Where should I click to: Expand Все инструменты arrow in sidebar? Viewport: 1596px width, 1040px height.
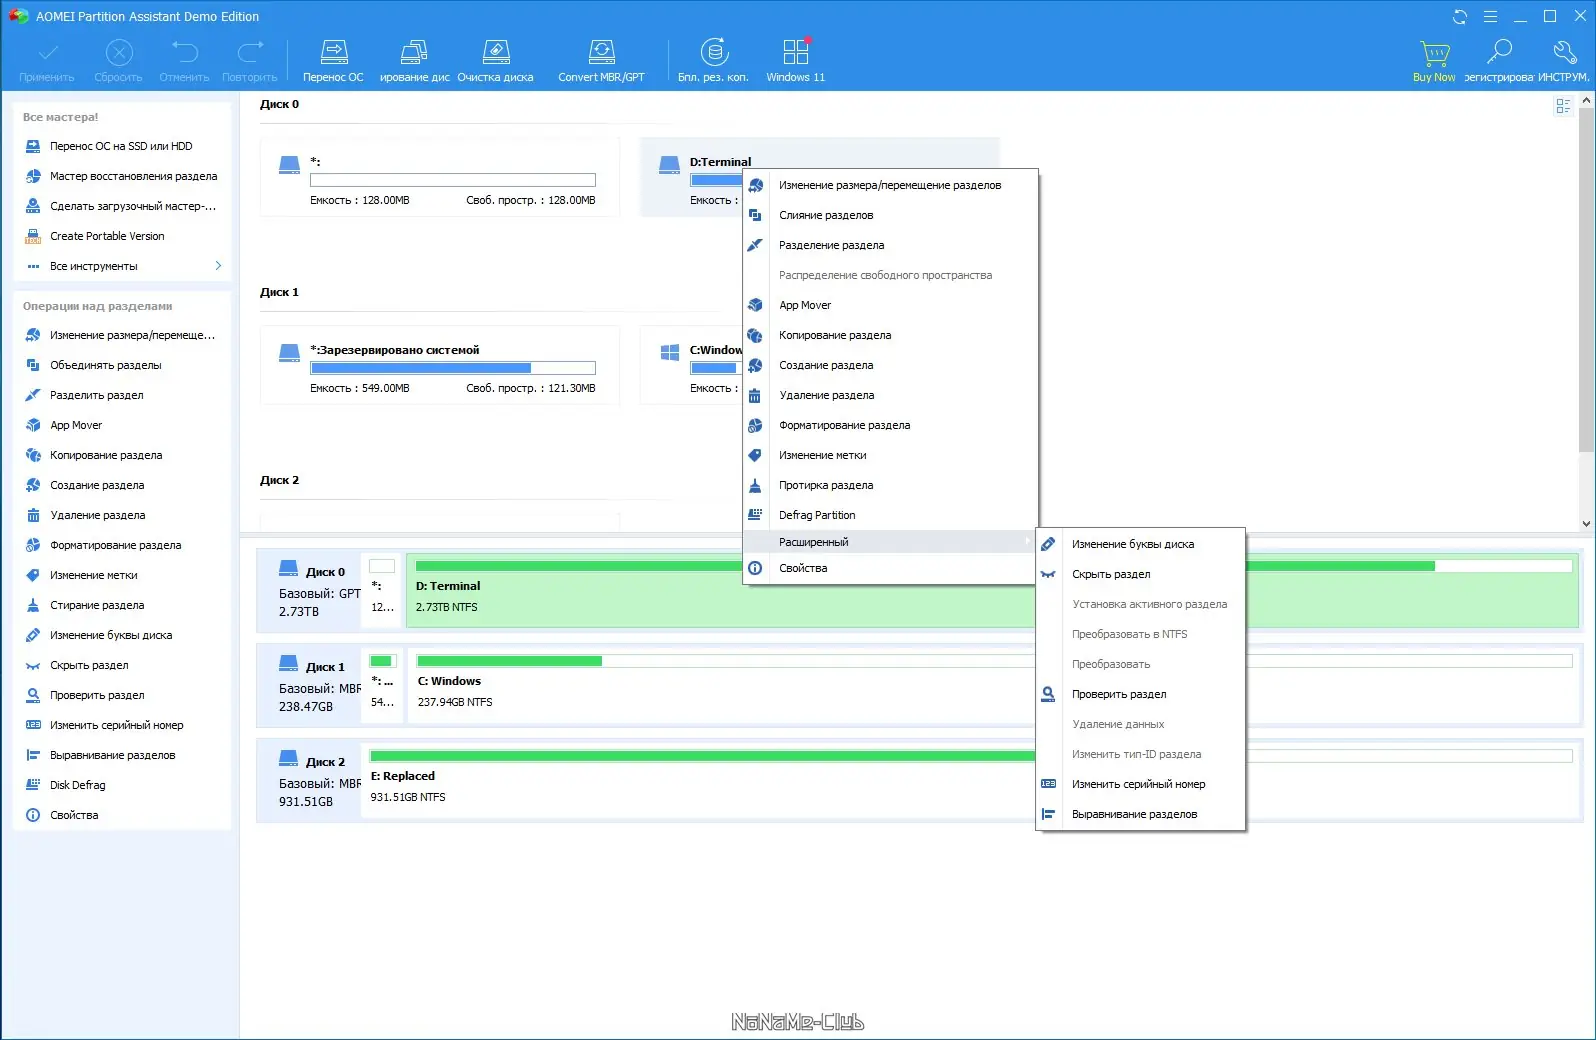[x=218, y=266]
